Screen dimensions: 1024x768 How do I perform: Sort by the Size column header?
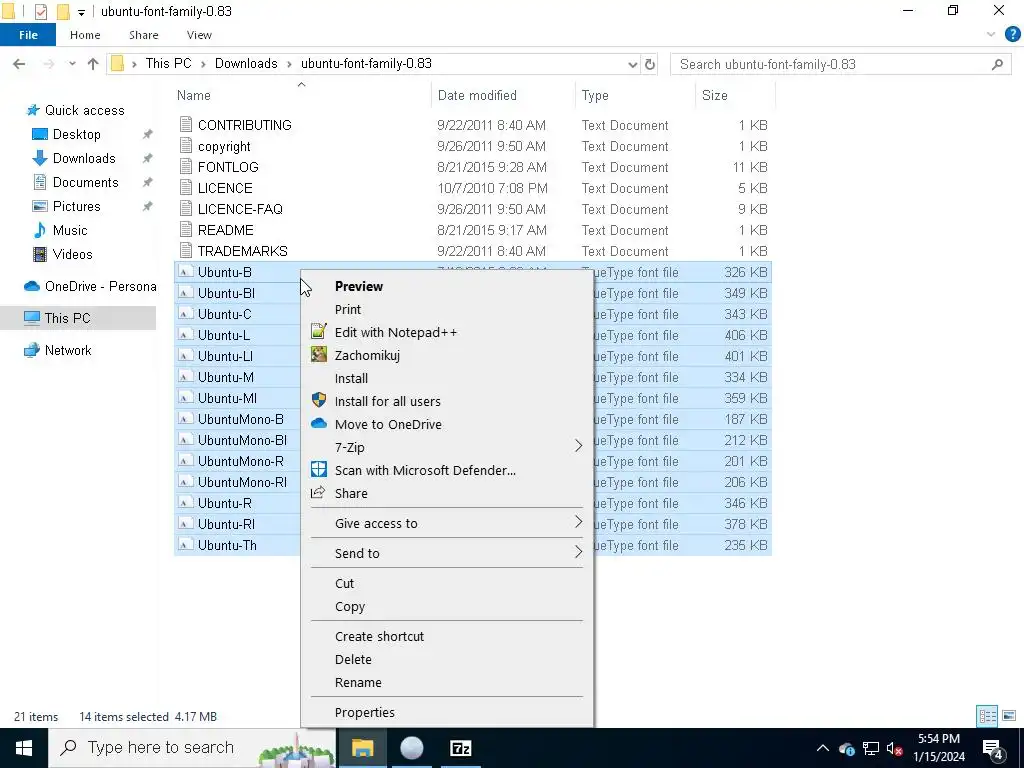point(714,95)
